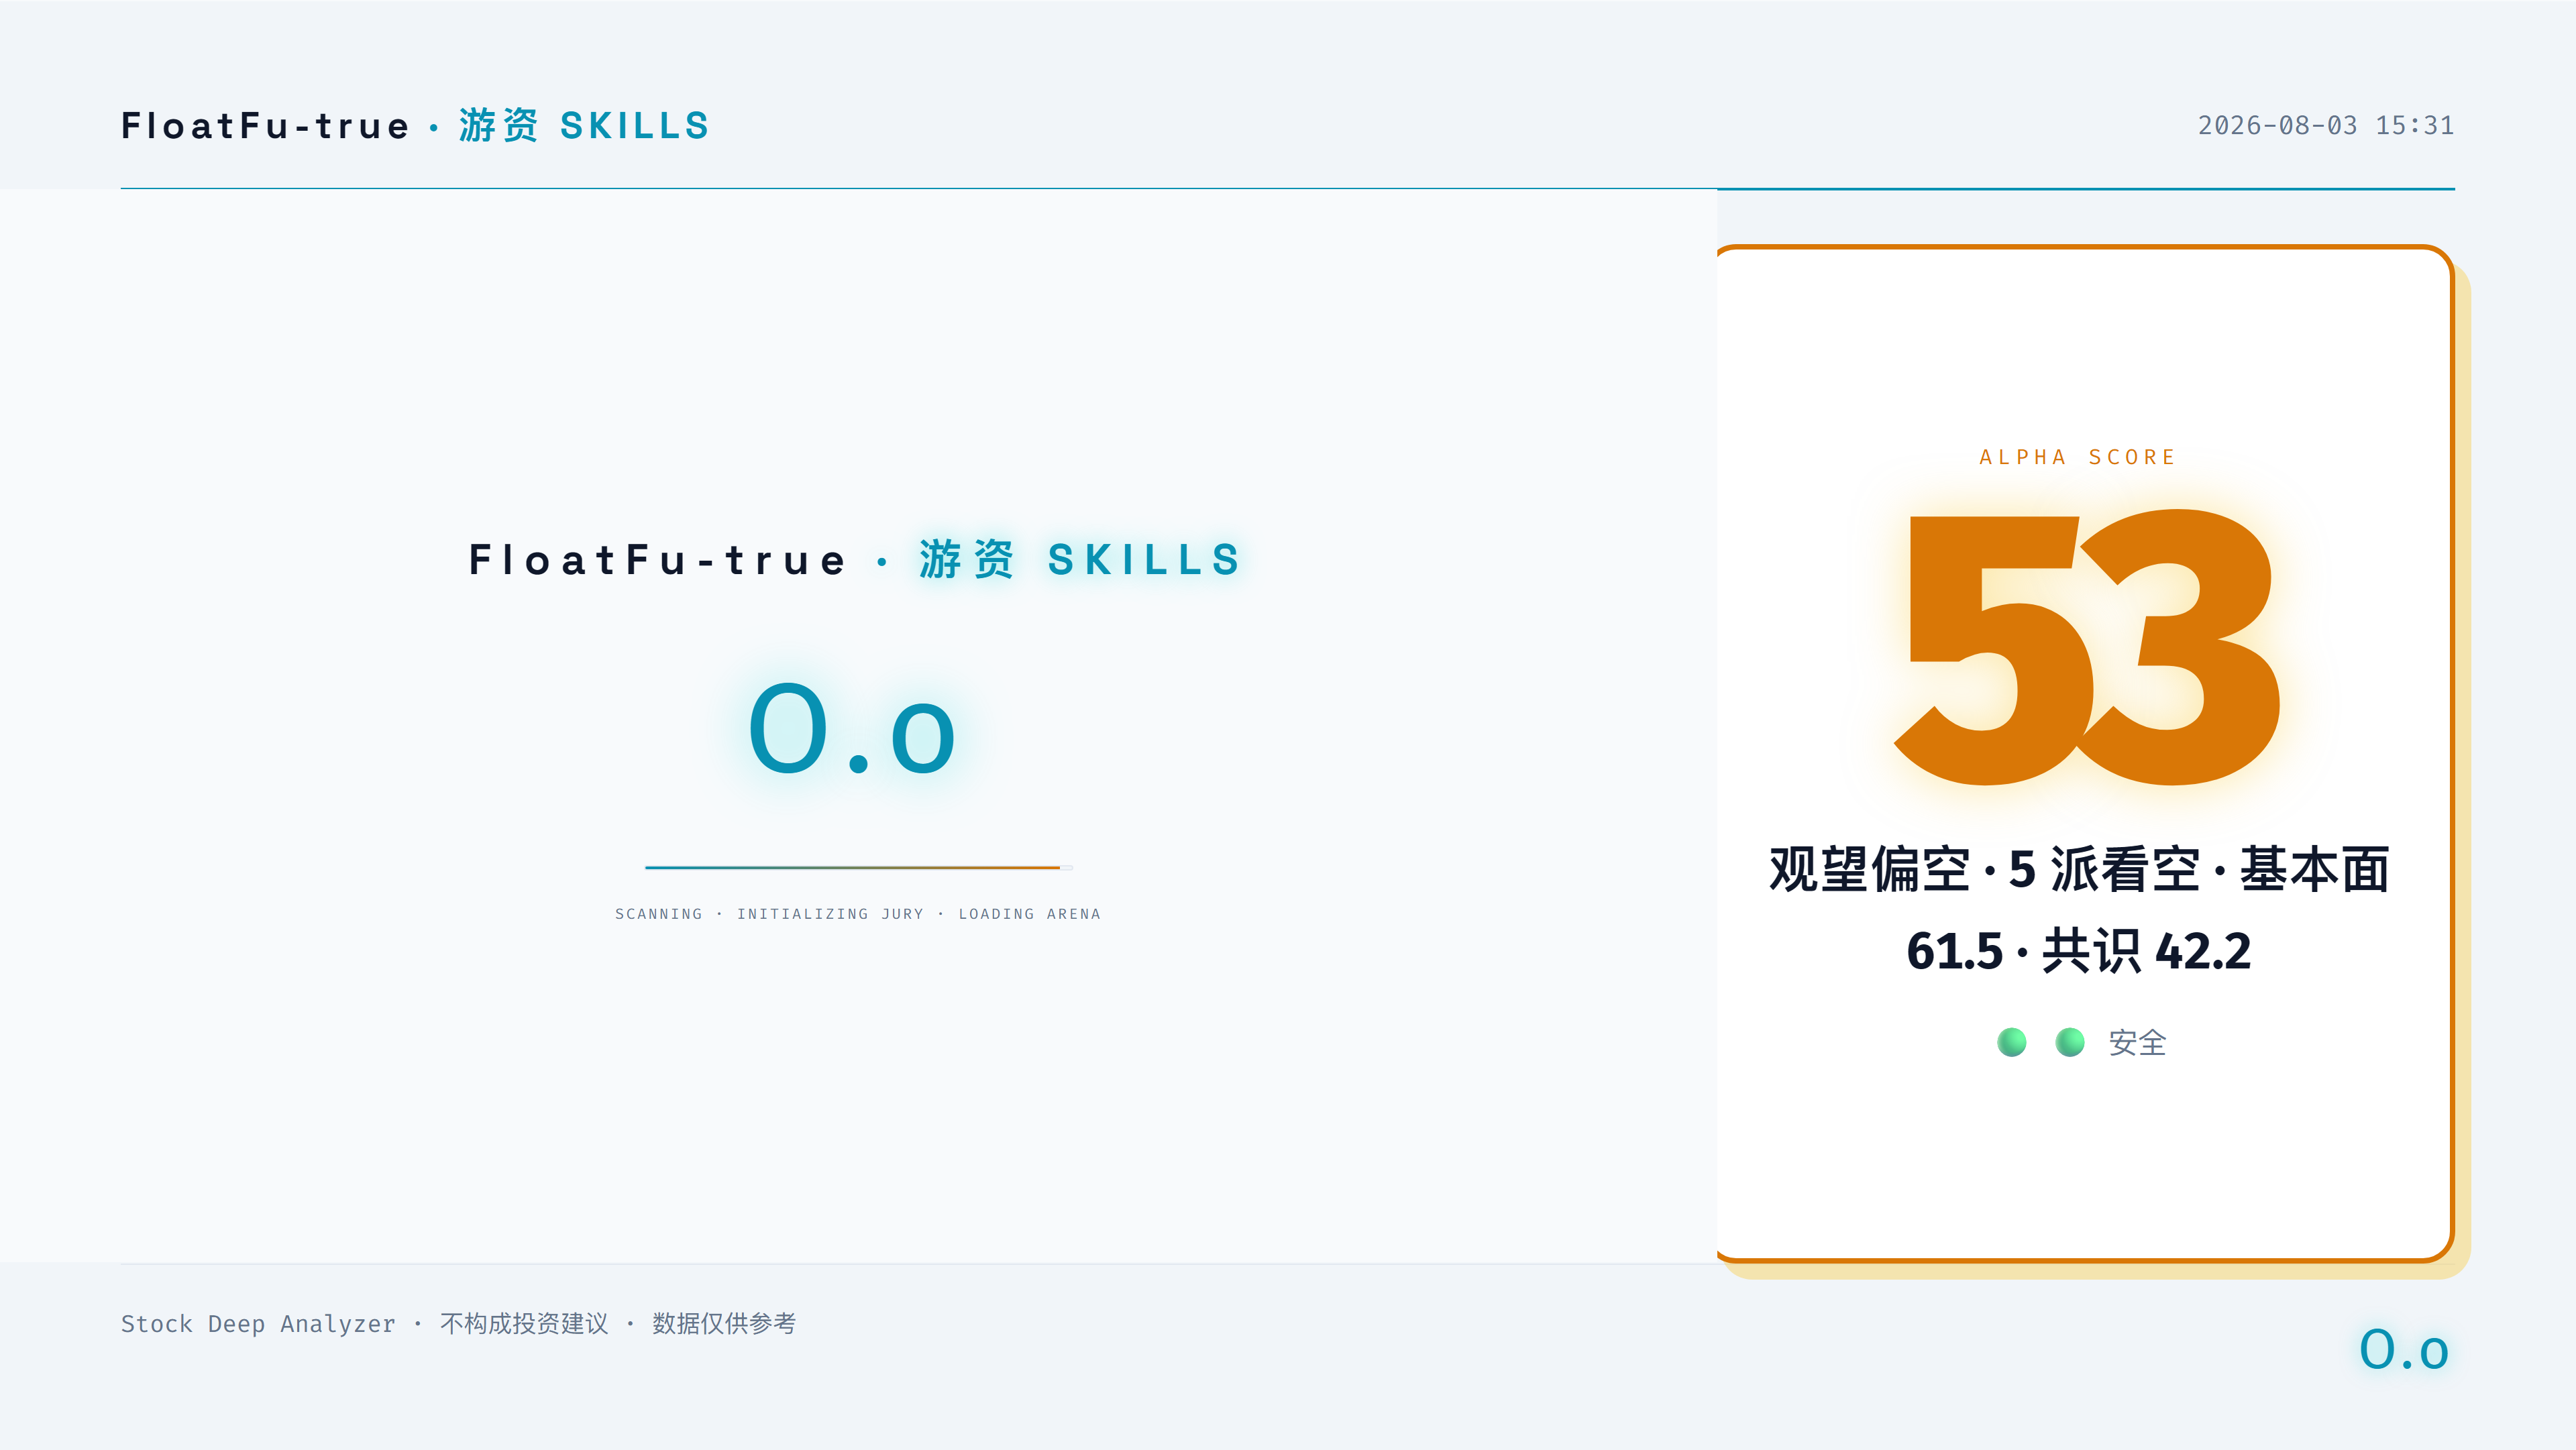Click the 安全 status label
The width and height of the screenshot is (2576, 1450).
pyautogui.click(x=2137, y=1043)
